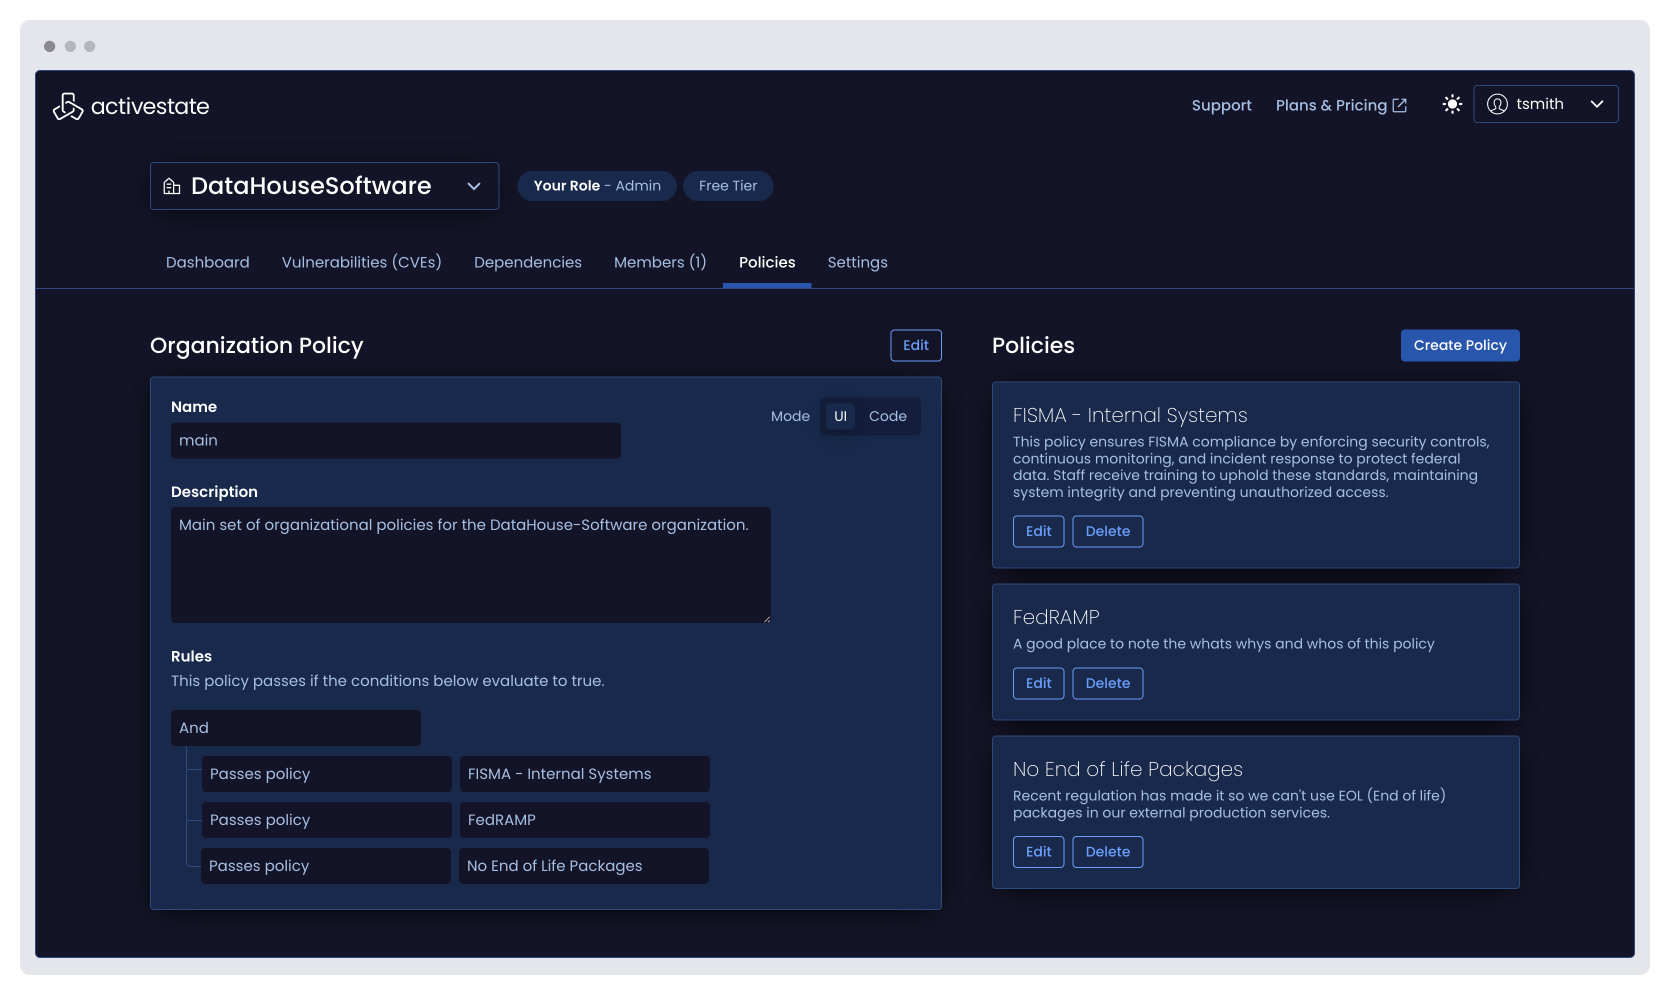Click the Create Policy button
The height and width of the screenshot is (1000, 1670).
pyautogui.click(x=1460, y=345)
